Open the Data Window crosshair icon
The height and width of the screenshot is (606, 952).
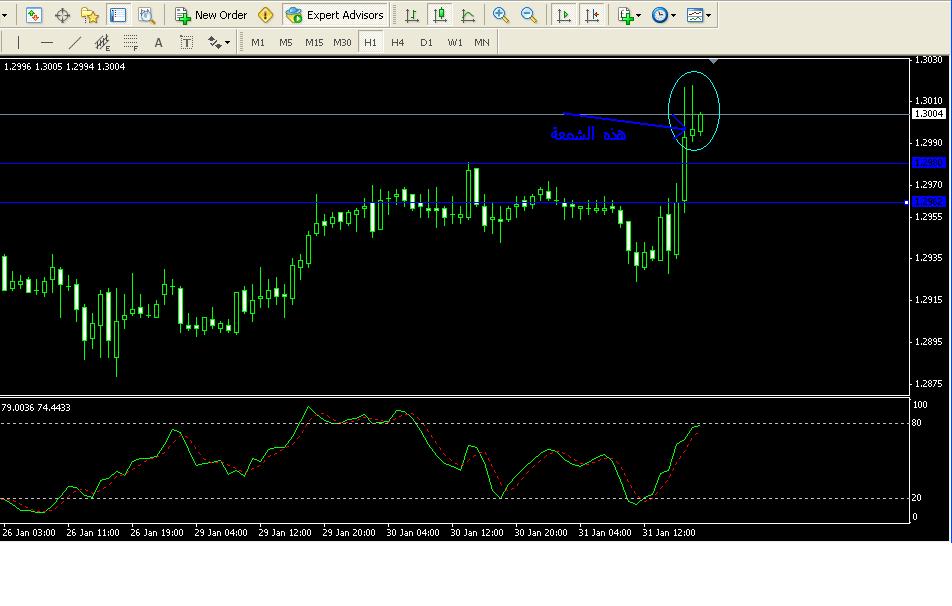[62, 15]
